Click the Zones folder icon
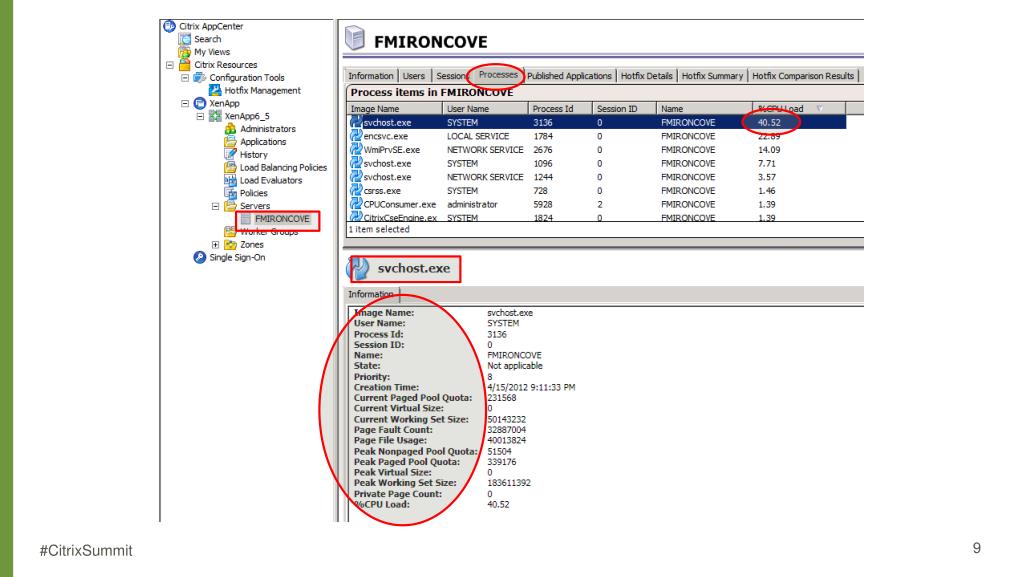 [230, 245]
